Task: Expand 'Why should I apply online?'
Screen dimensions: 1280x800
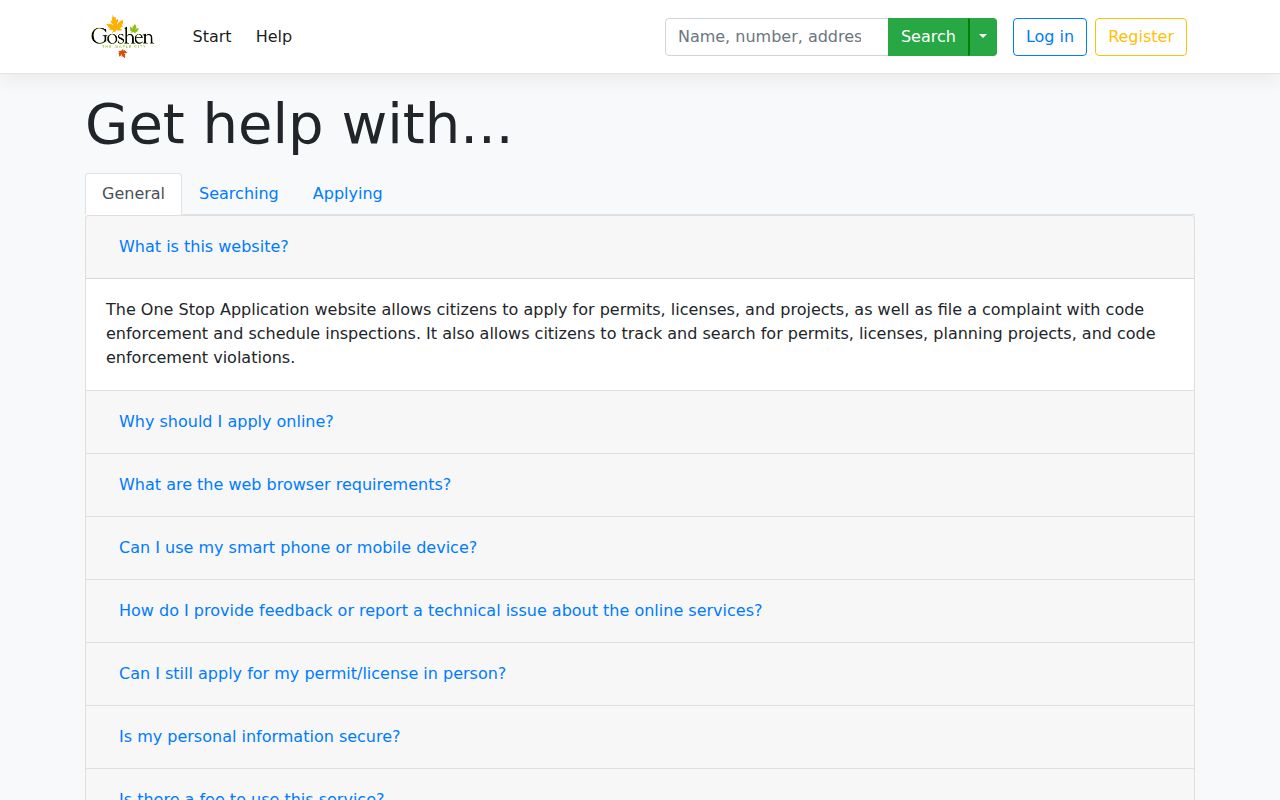Action: click(226, 421)
